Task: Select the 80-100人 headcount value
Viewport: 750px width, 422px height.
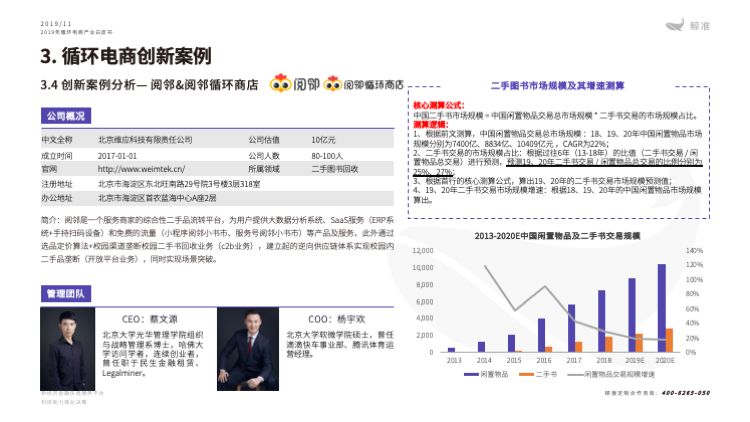Action: point(327,155)
